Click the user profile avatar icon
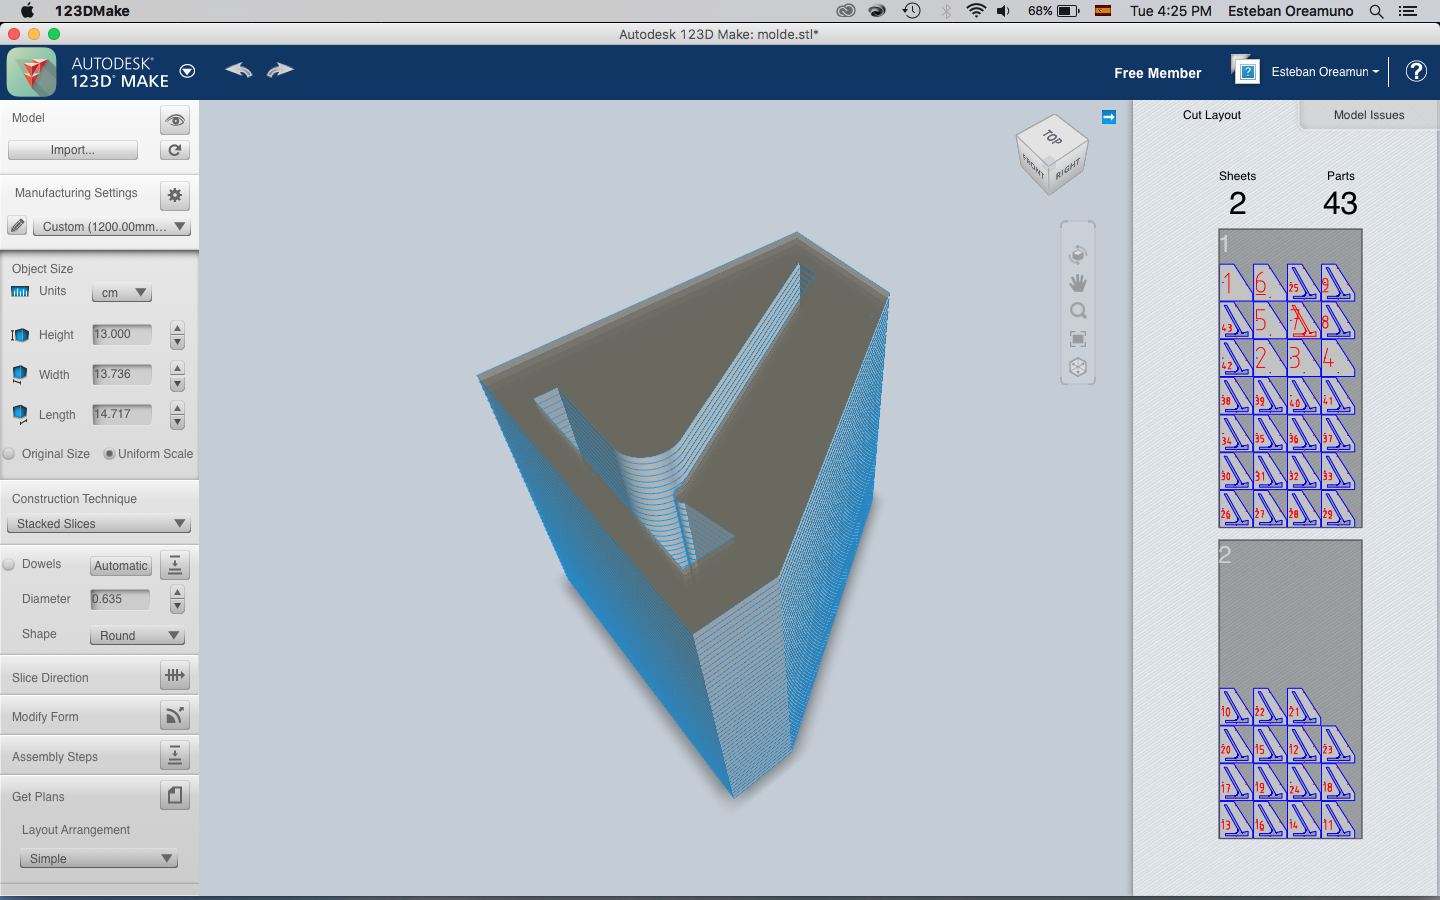Image resolution: width=1440 pixels, height=900 pixels. (1246, 70)
